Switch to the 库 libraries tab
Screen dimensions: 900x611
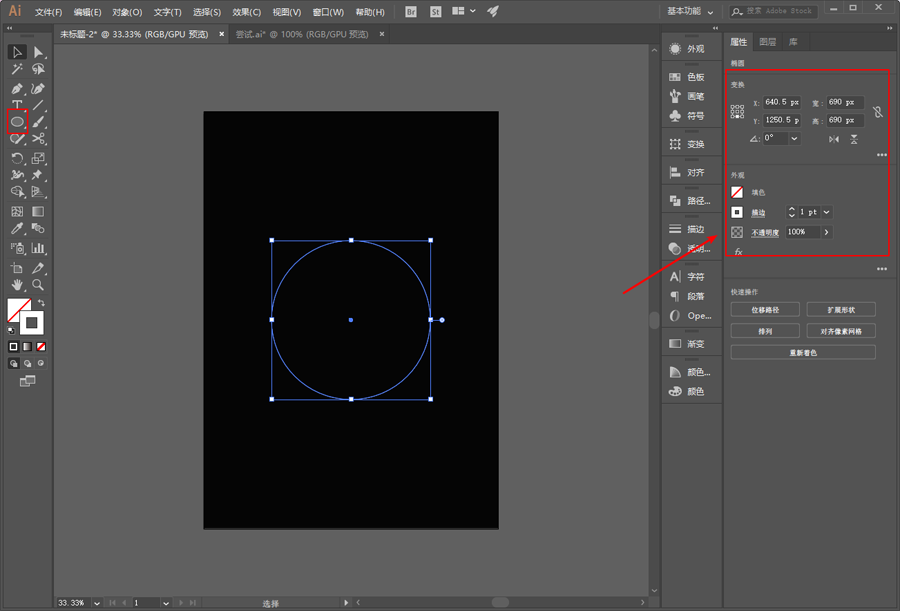(x=793, y=42)
